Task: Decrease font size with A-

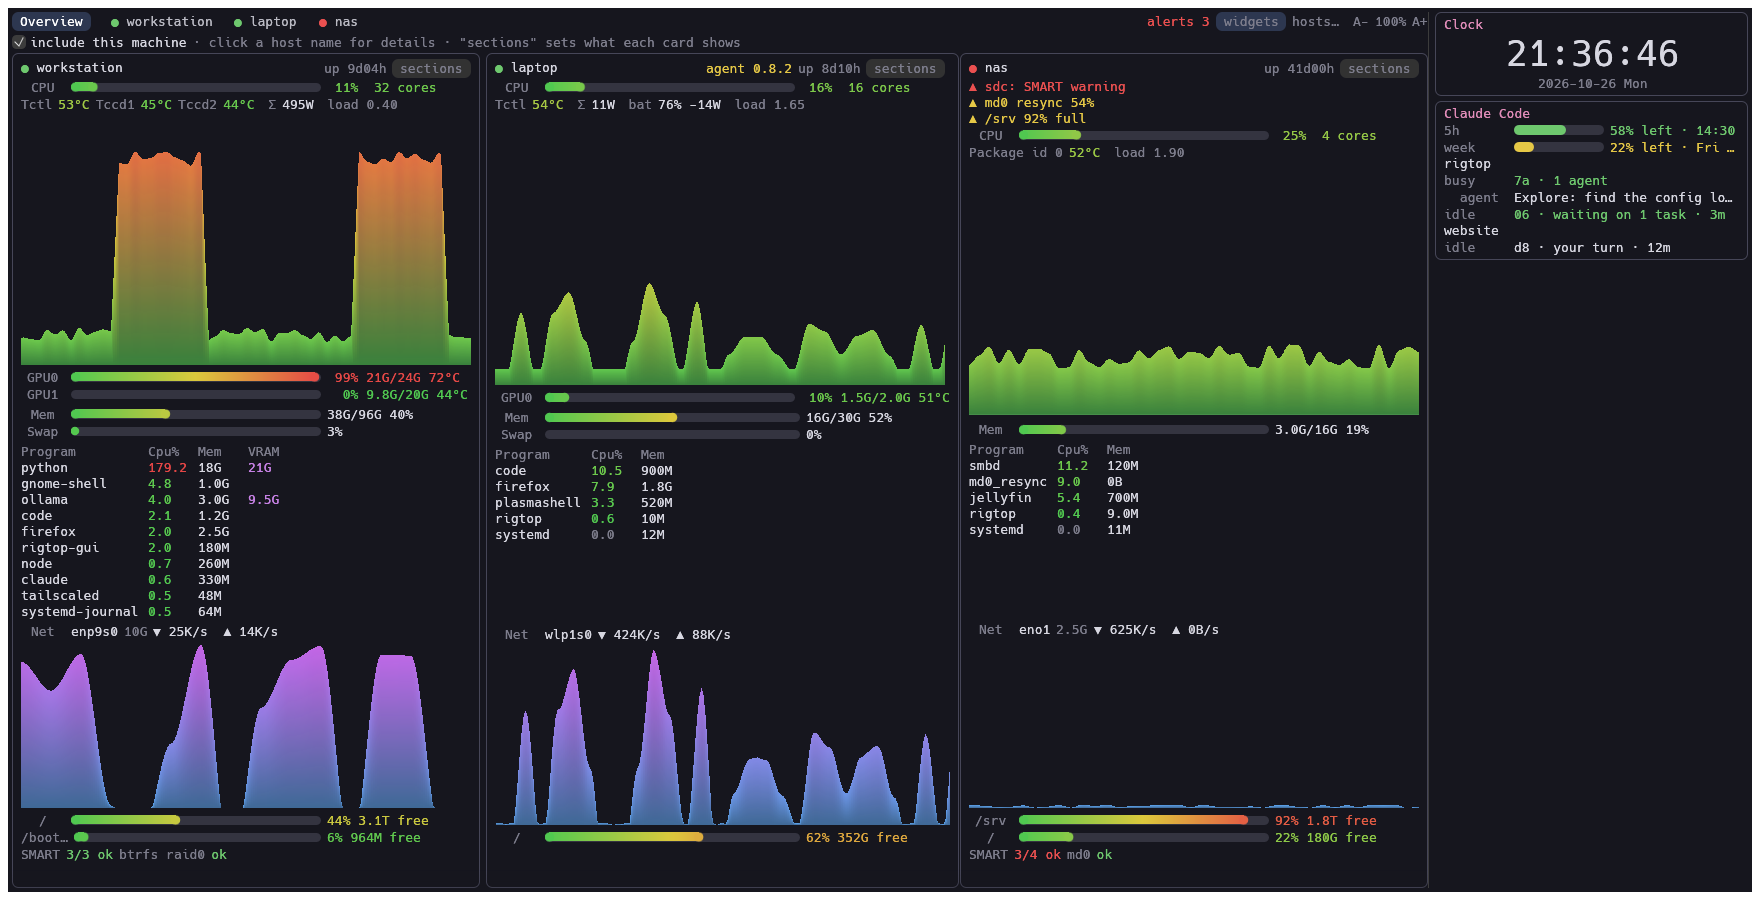Action: coord(1360,22)
